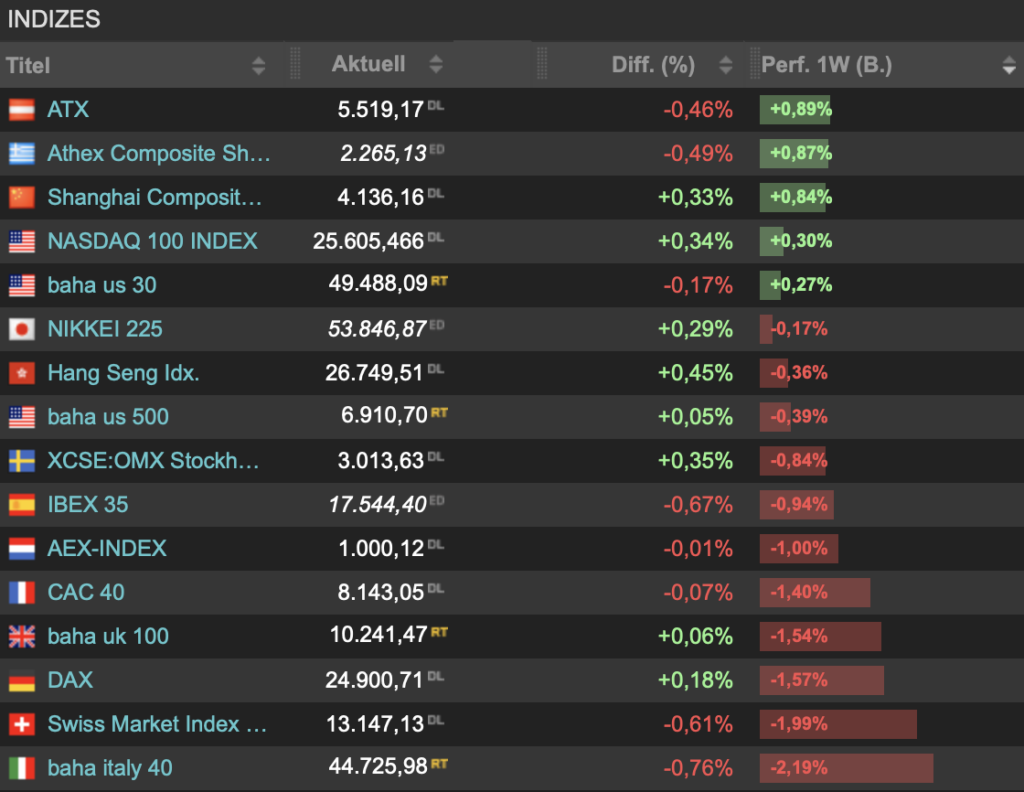Open the DAX index link

click(70, 680)
